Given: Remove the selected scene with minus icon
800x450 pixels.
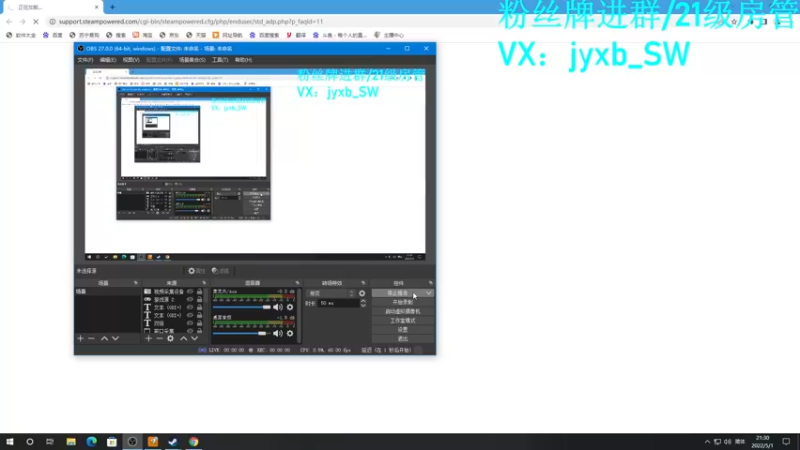Looking at the screenshot, I should point(91,338).
